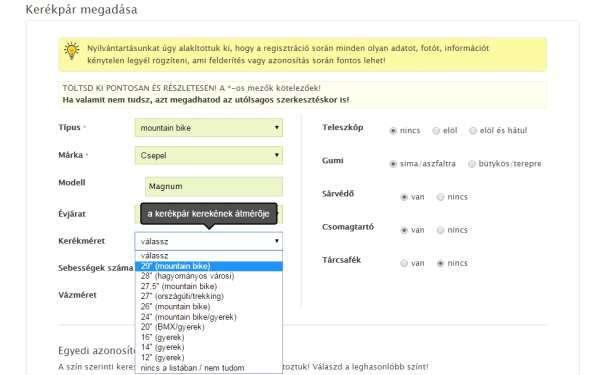
Task: Click the lightbulb tip icon
Action: [72, 51]
